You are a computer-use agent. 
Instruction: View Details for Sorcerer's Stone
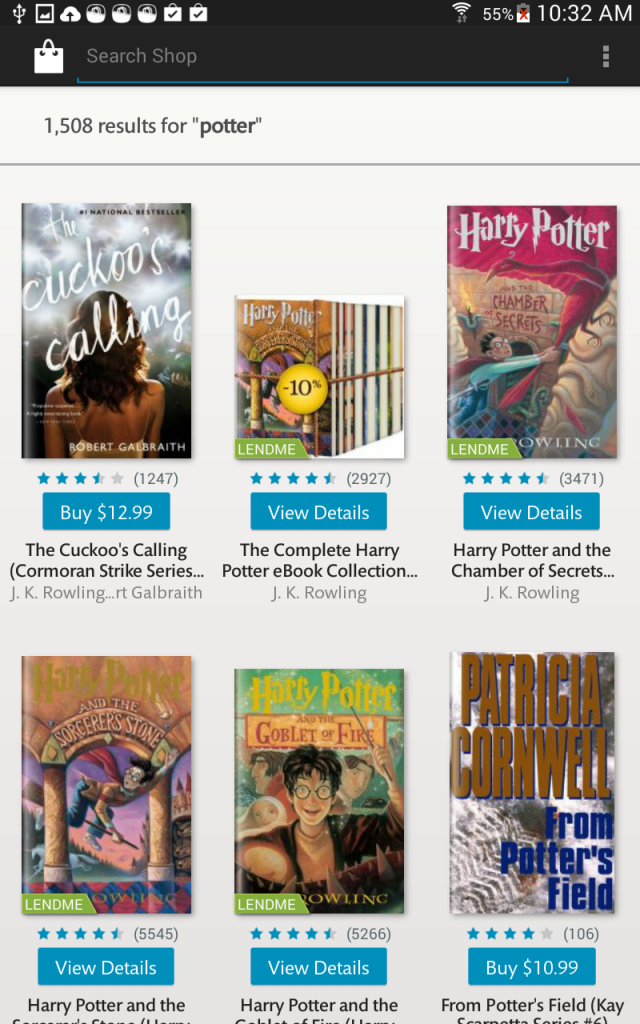tap(106, 967)
